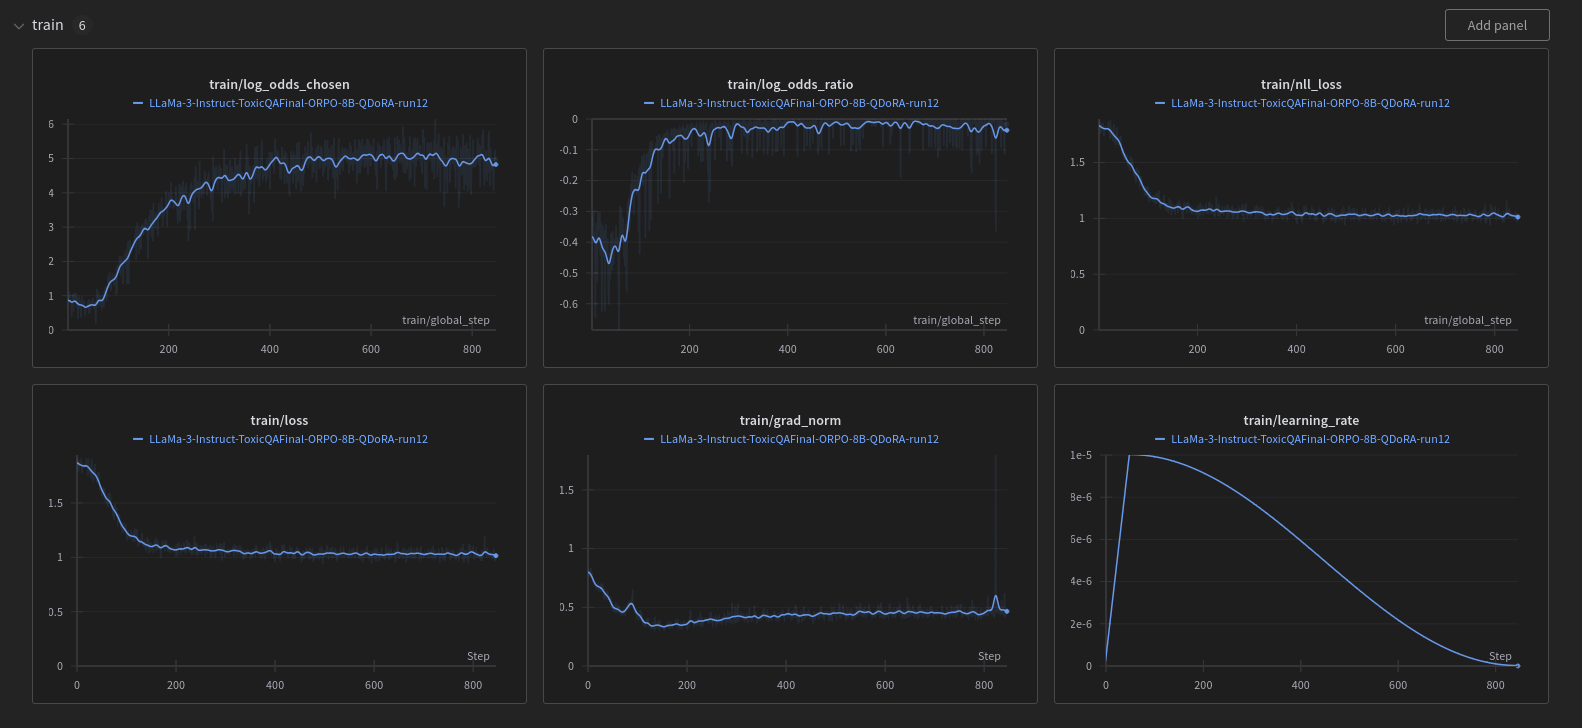The width and height of the screenshot is (1582, 728).
Task: Click train/global_step axis label in log_odds_chosen chart
Action: [446, 320]
